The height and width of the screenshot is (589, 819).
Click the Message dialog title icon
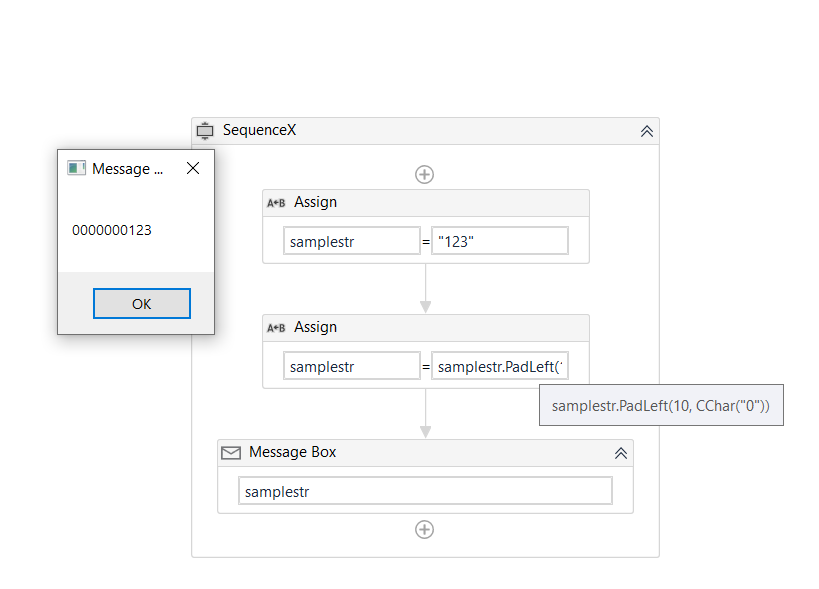click(x=76, y=168)
